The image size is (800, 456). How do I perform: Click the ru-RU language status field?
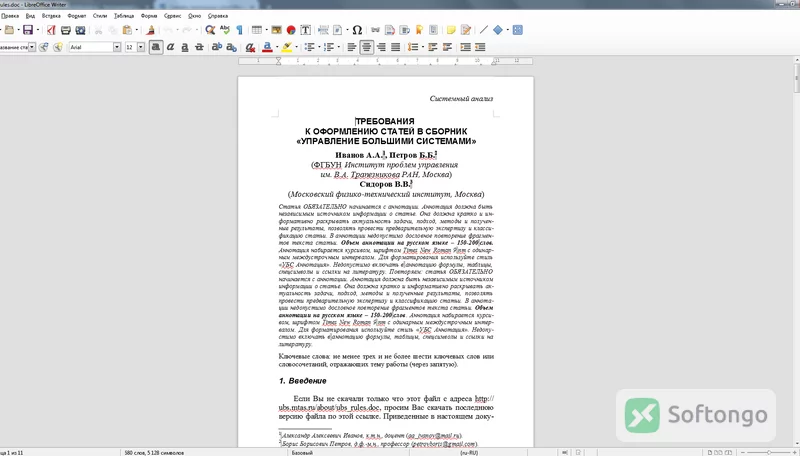[469, 452]
